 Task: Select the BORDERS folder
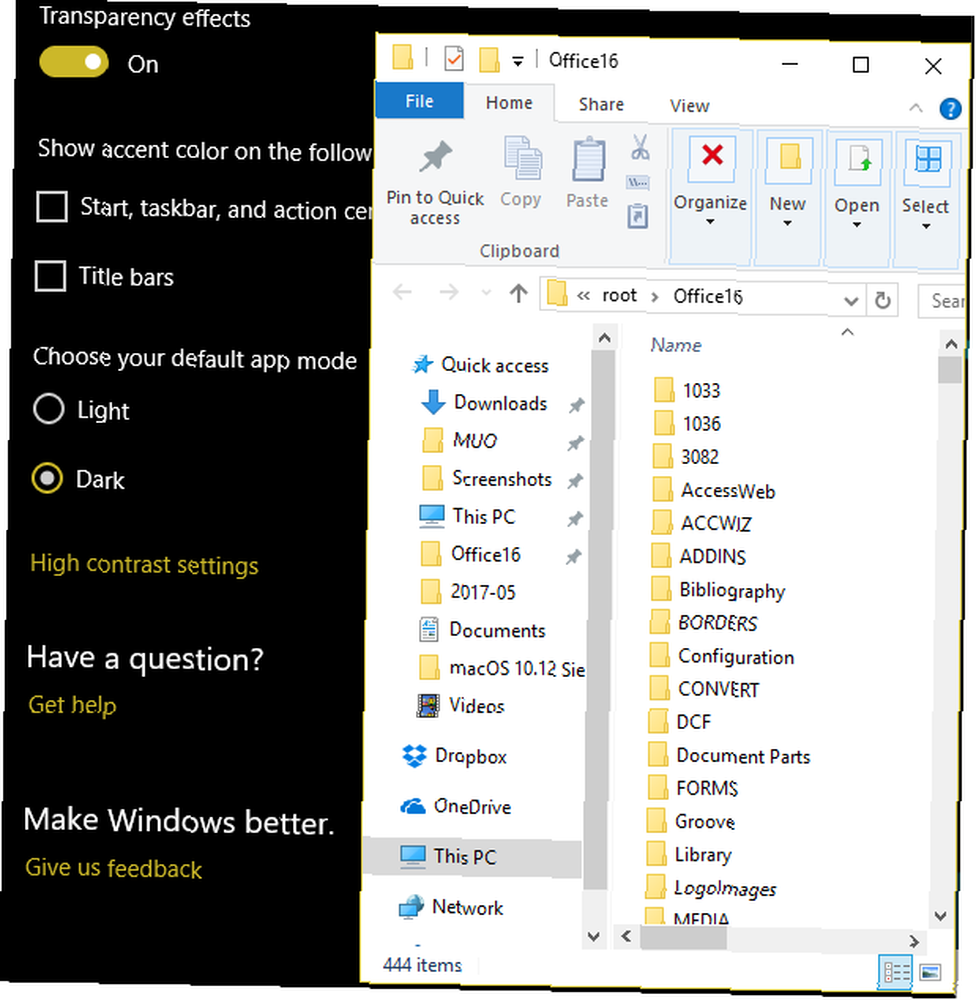click(704, 622)
